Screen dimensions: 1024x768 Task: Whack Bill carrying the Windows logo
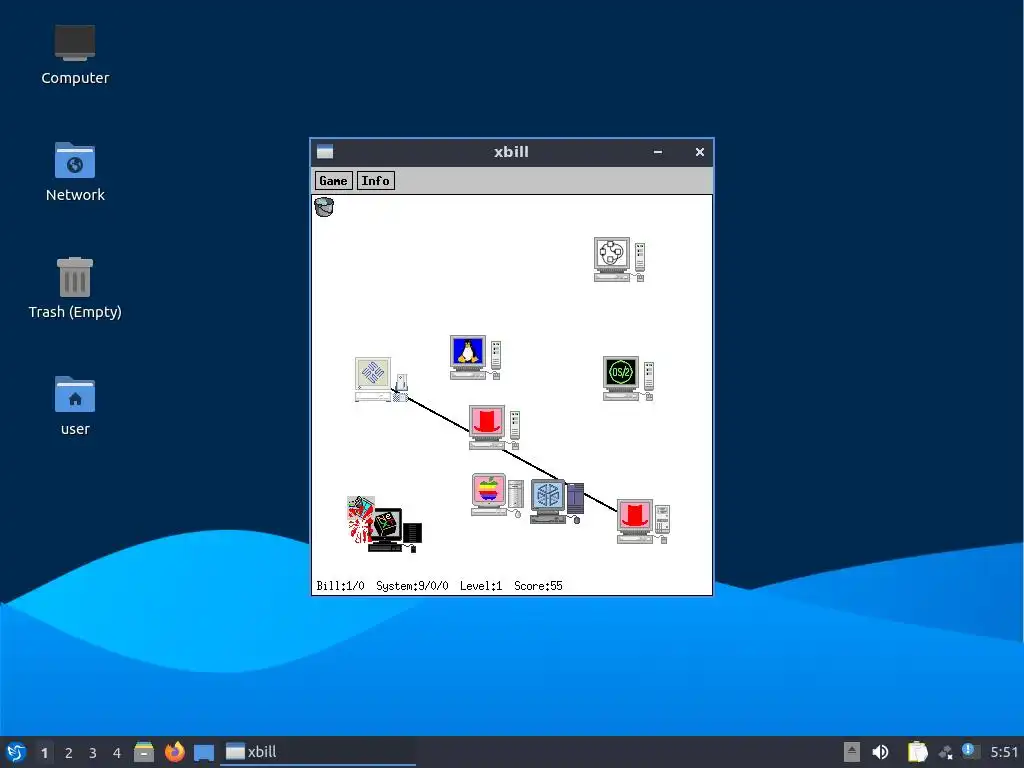tap(360, 520)
